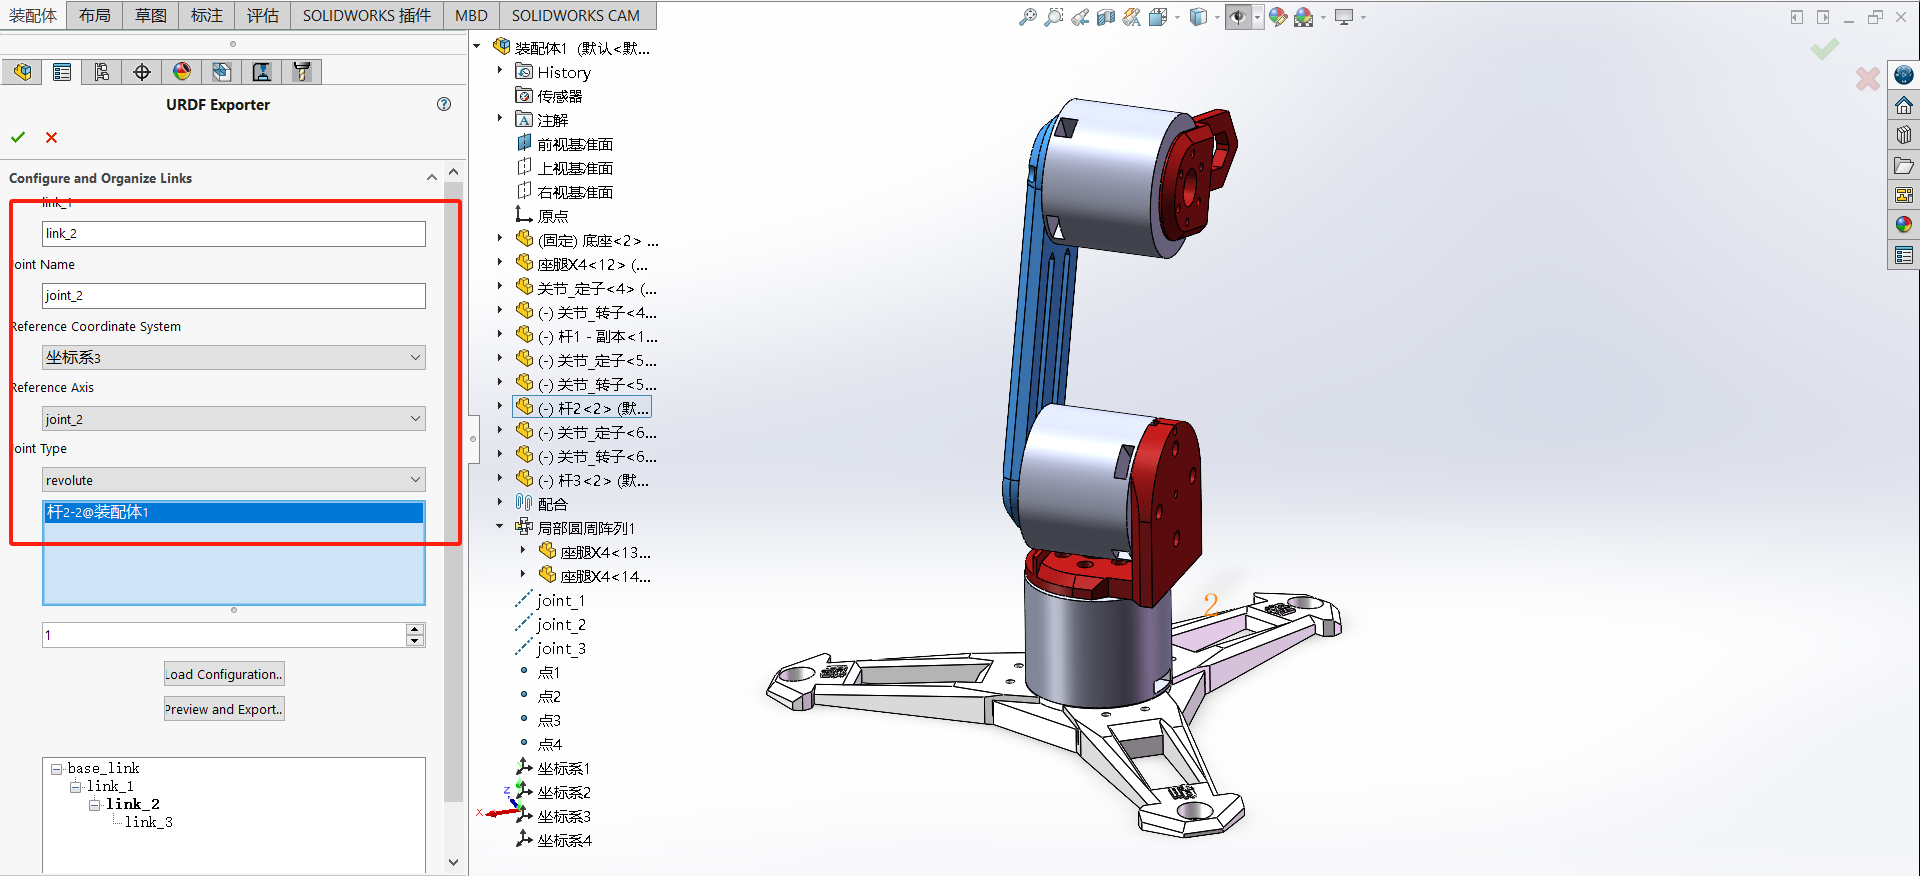This screenshot has width=1920, height=876.
Task: Open the Reference Coordinate System dropdown
Action: (234, 357)
